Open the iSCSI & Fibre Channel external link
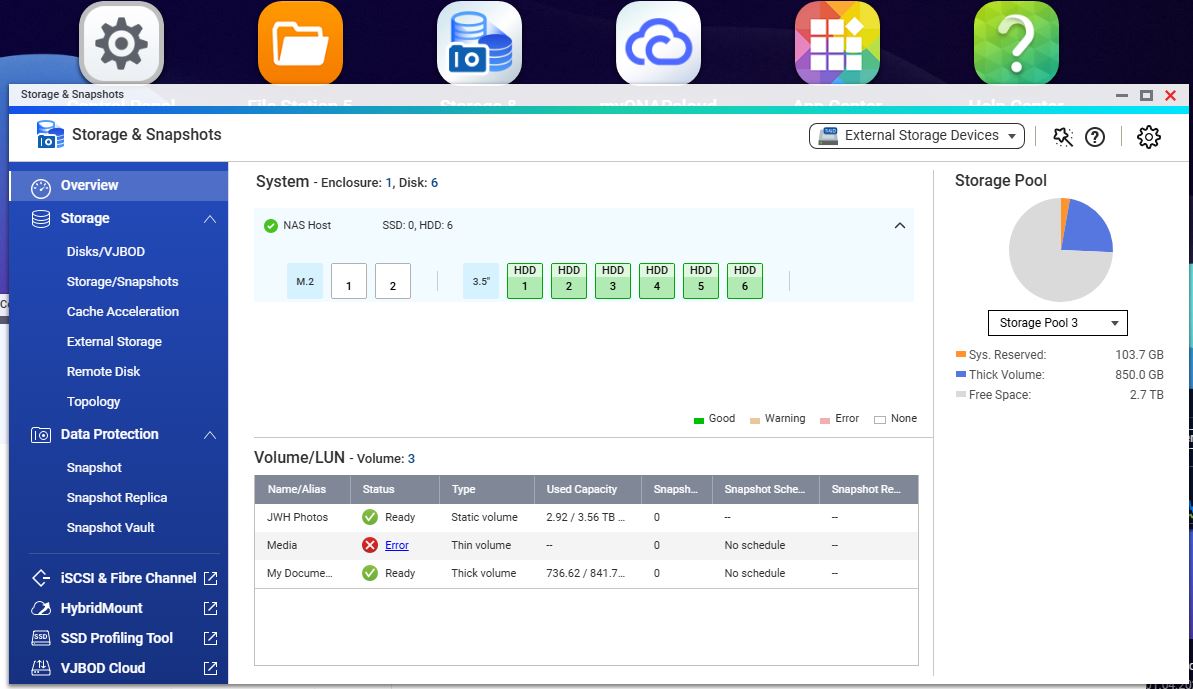Screen dimensions: 1193x689 pos(210,578)
